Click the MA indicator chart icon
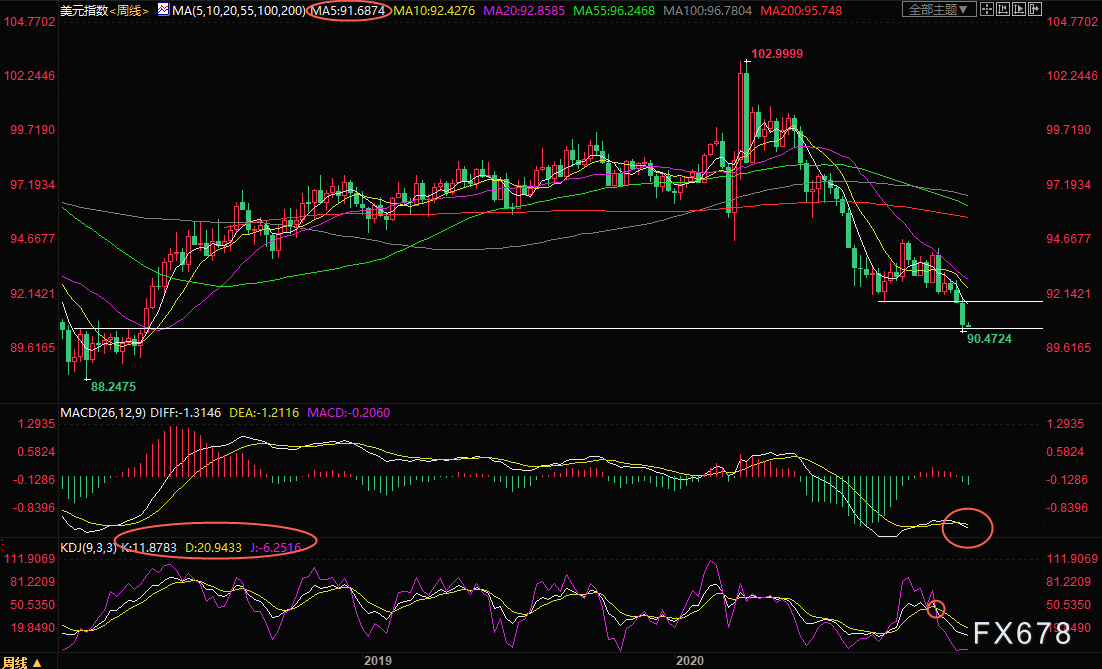This screenshot has width=1102, height=669. point(164,10)
